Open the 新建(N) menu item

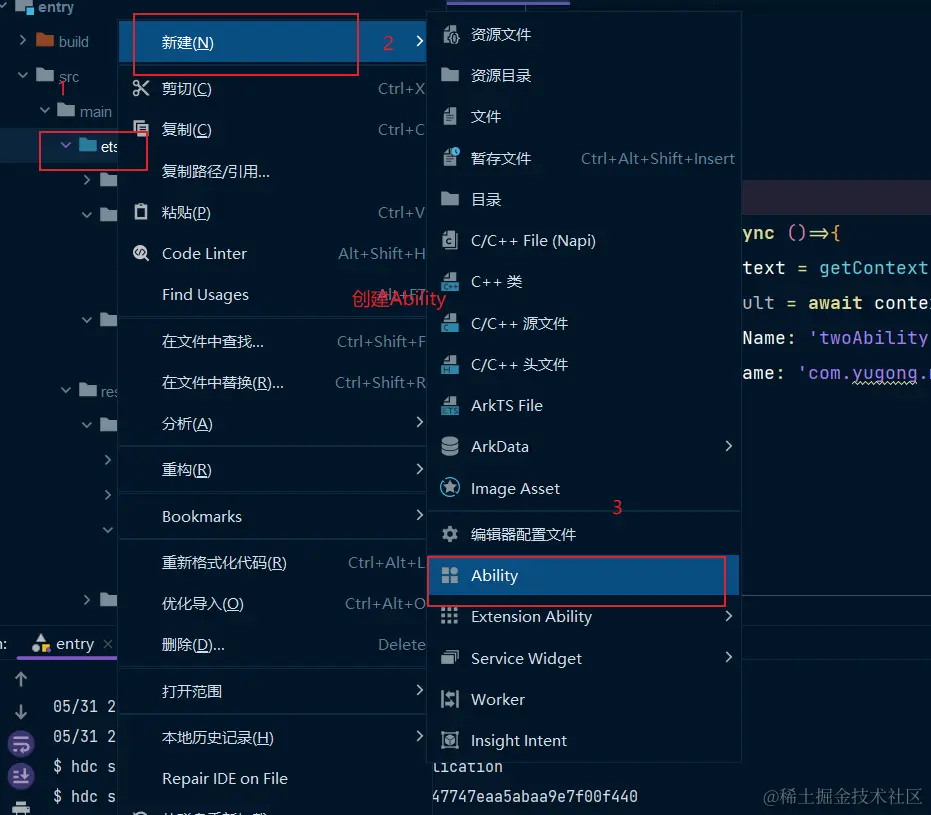pyautogui.click(x=273, y=42)
